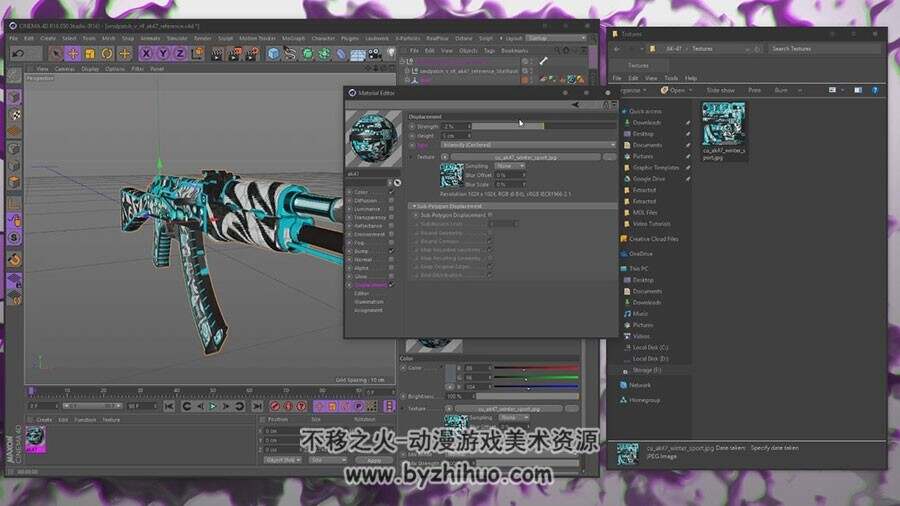Open the dropdown arrow next to Open
Image resolution: width=900 pixels, height=506 pixels.
(690, 91)
